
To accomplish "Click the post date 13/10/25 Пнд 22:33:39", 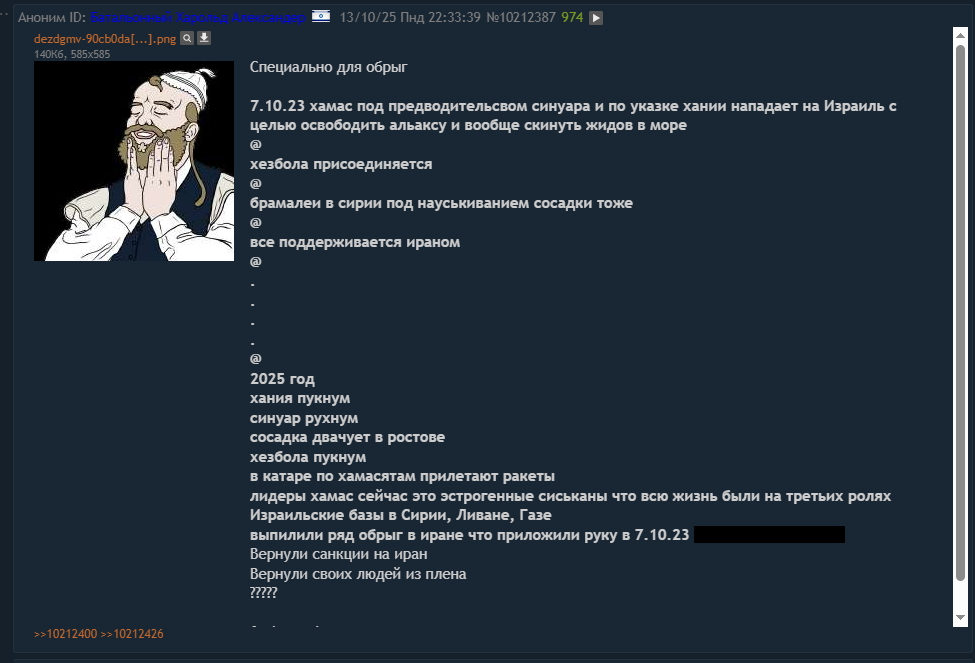I will coord(410,17).
